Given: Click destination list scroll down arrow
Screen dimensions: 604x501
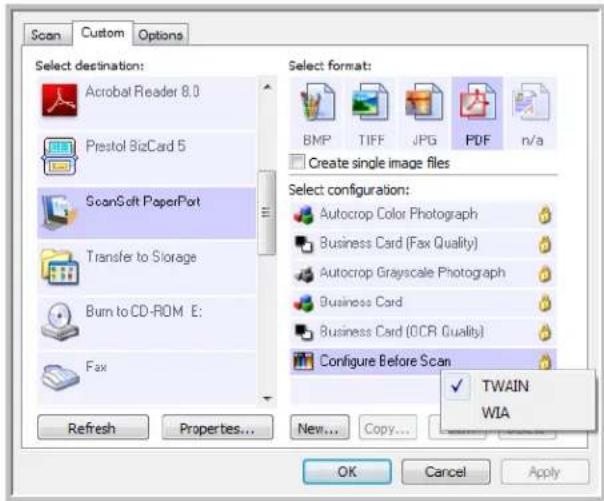Looking at the screenshot, I should click(267, 398).
